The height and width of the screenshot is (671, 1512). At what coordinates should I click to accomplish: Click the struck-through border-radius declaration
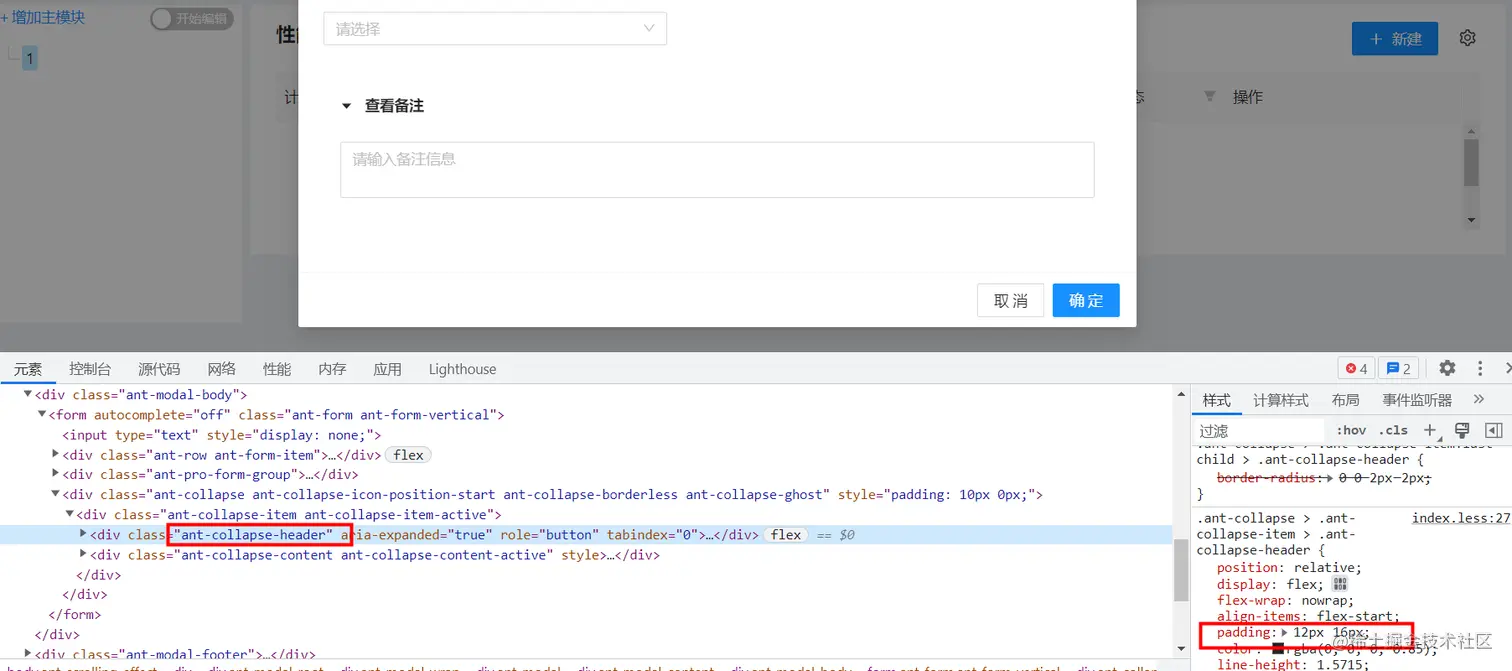1324,478
